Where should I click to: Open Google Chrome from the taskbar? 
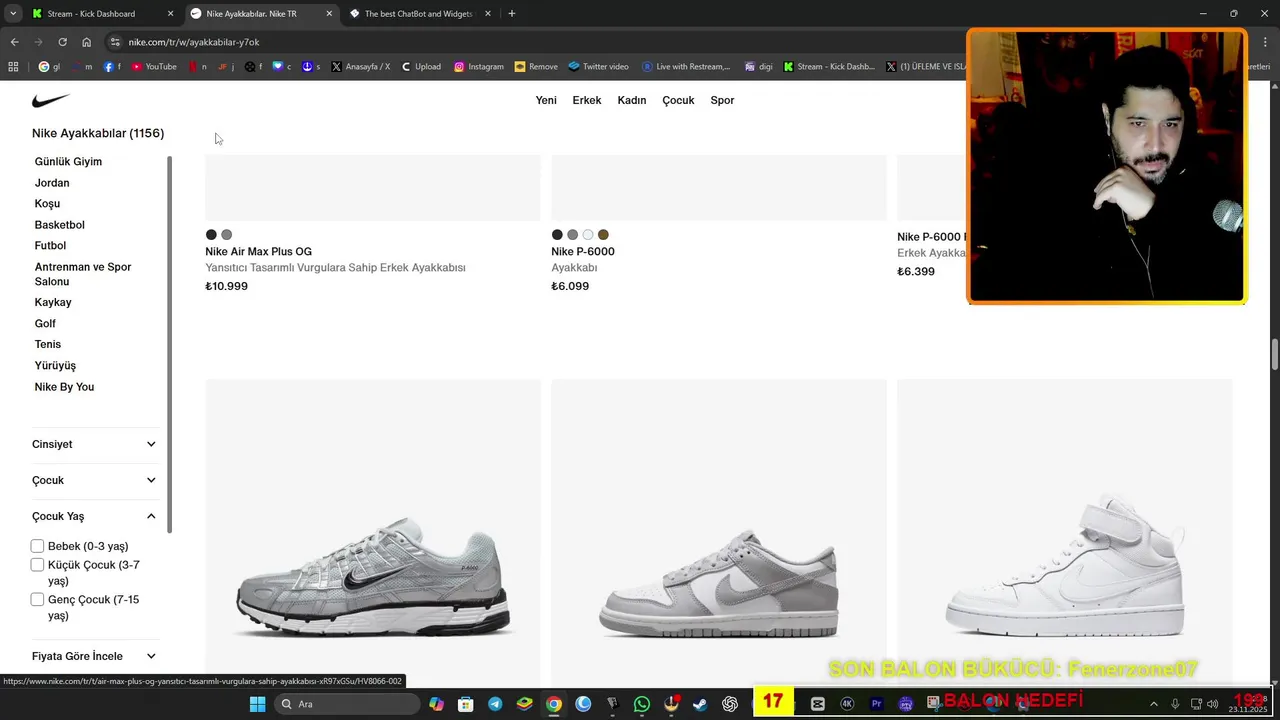[553, 704]
